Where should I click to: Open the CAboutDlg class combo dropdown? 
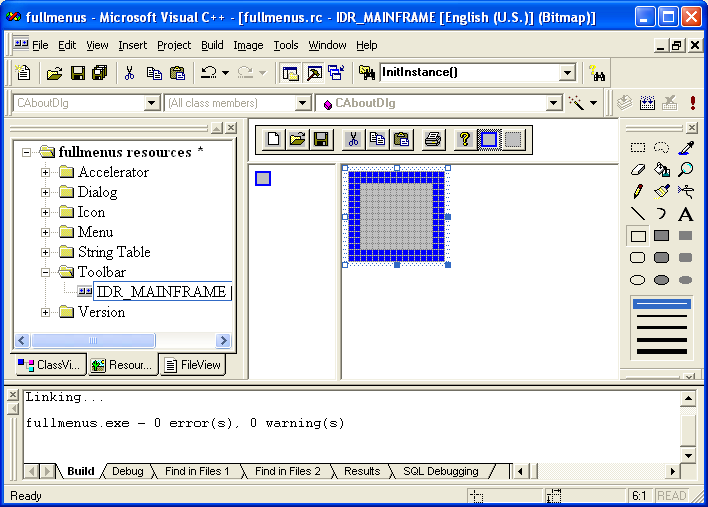tap(152, 103)
